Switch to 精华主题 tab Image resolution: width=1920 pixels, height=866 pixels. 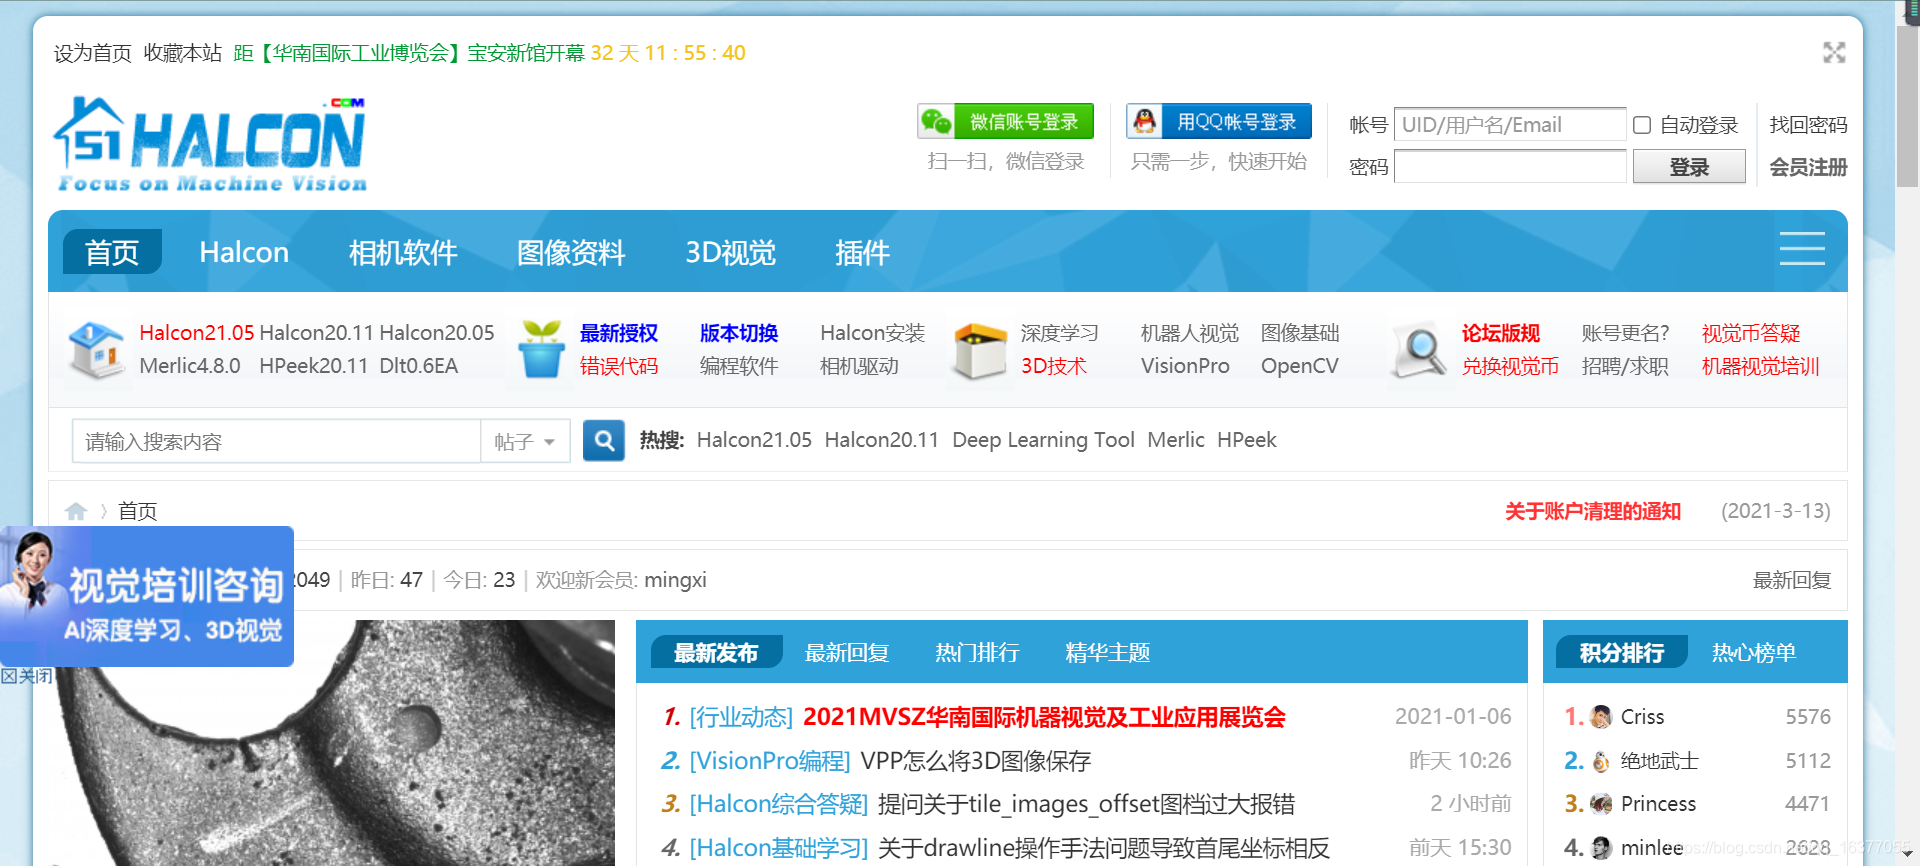tap(1108, 653)
